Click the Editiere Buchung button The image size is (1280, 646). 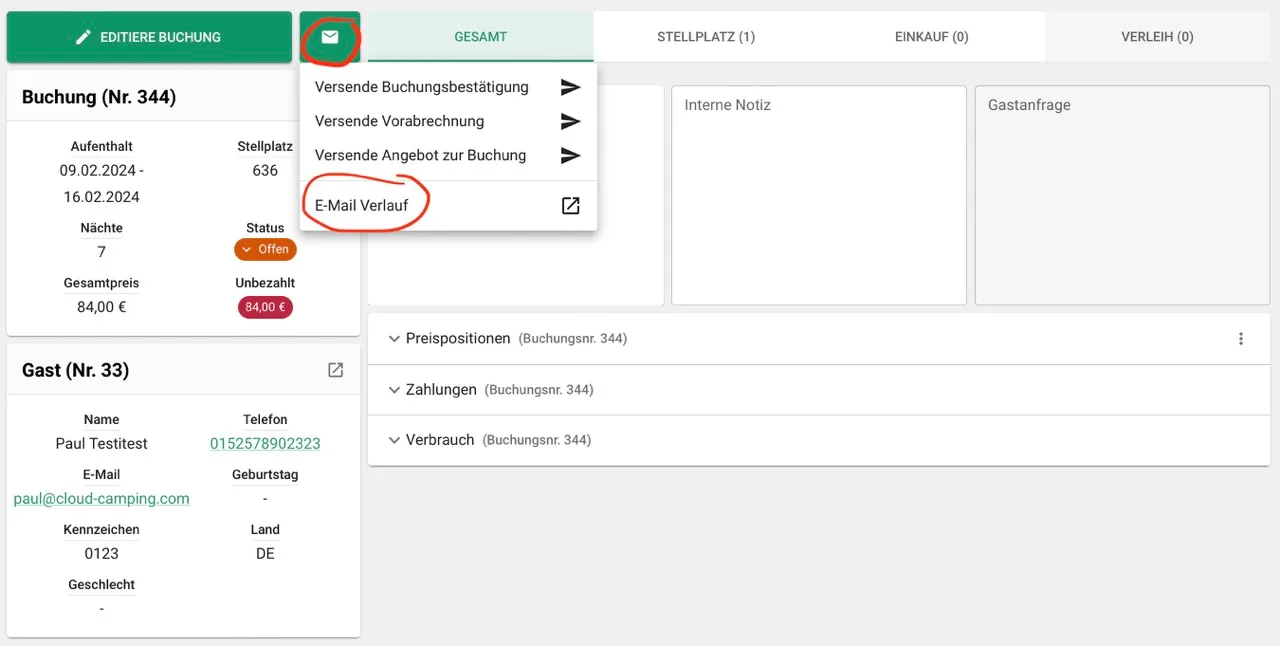coord(149,37)
